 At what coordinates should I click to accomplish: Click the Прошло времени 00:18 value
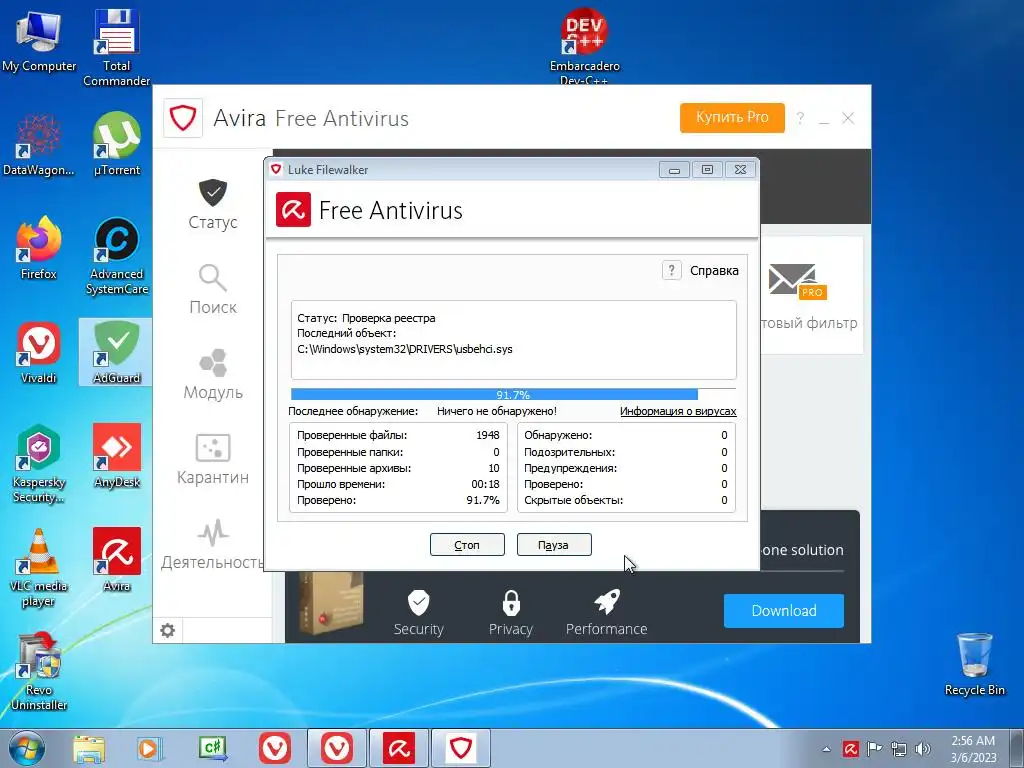(x=485, y=484)
